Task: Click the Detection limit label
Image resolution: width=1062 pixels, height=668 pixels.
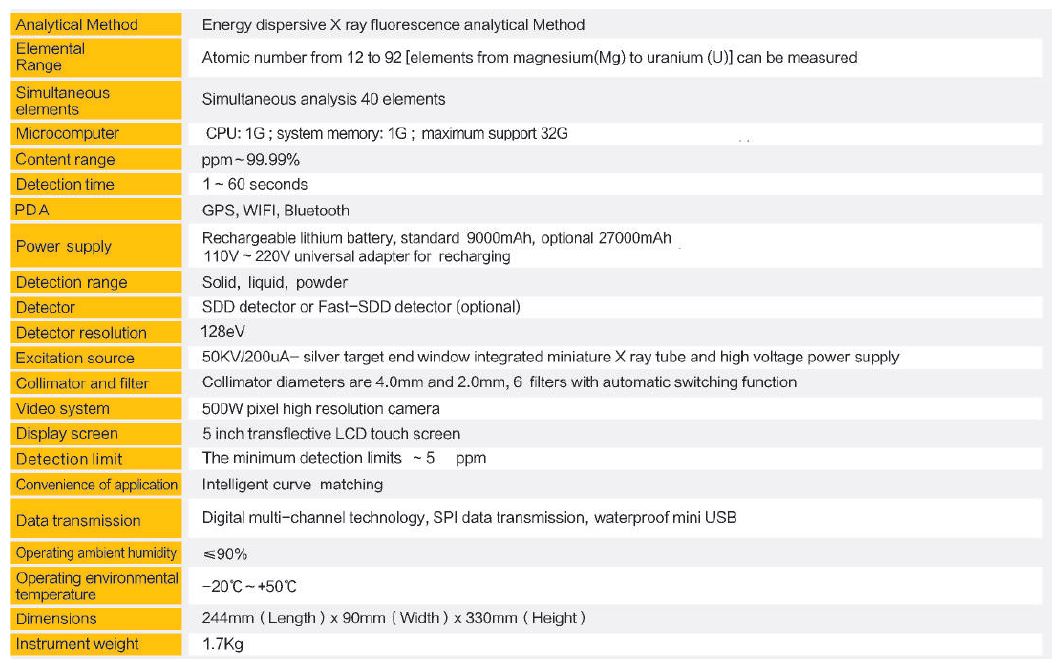Action: (69, 459)
